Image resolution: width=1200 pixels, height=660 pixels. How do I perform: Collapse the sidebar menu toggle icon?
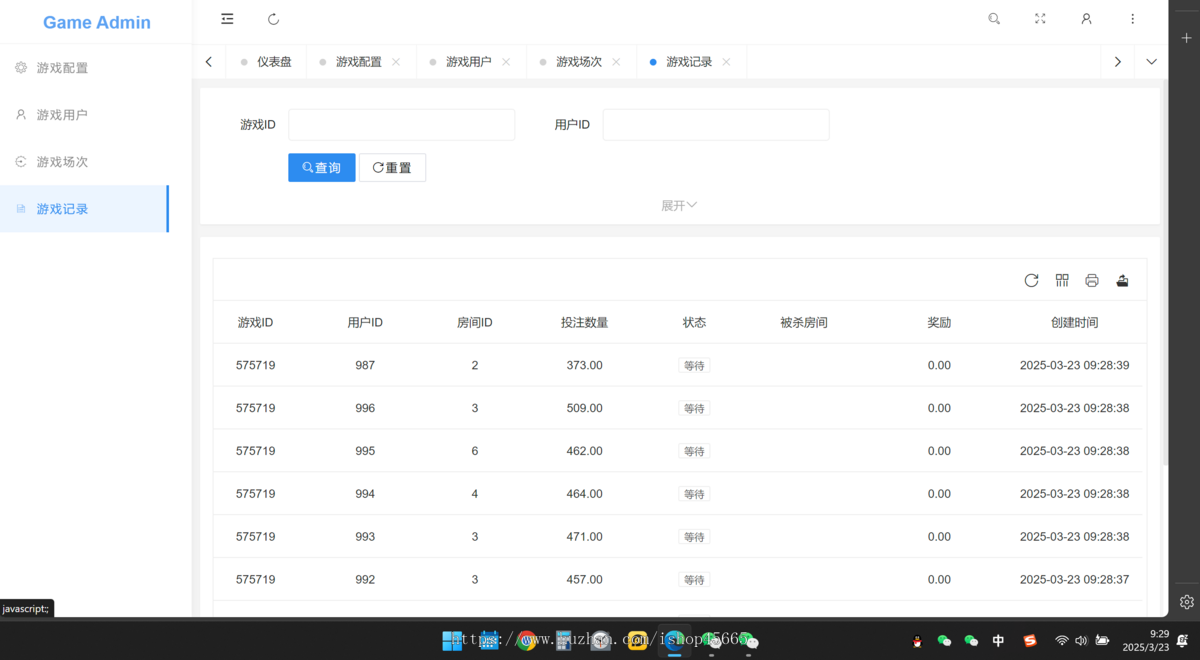(x=227, y=19)
